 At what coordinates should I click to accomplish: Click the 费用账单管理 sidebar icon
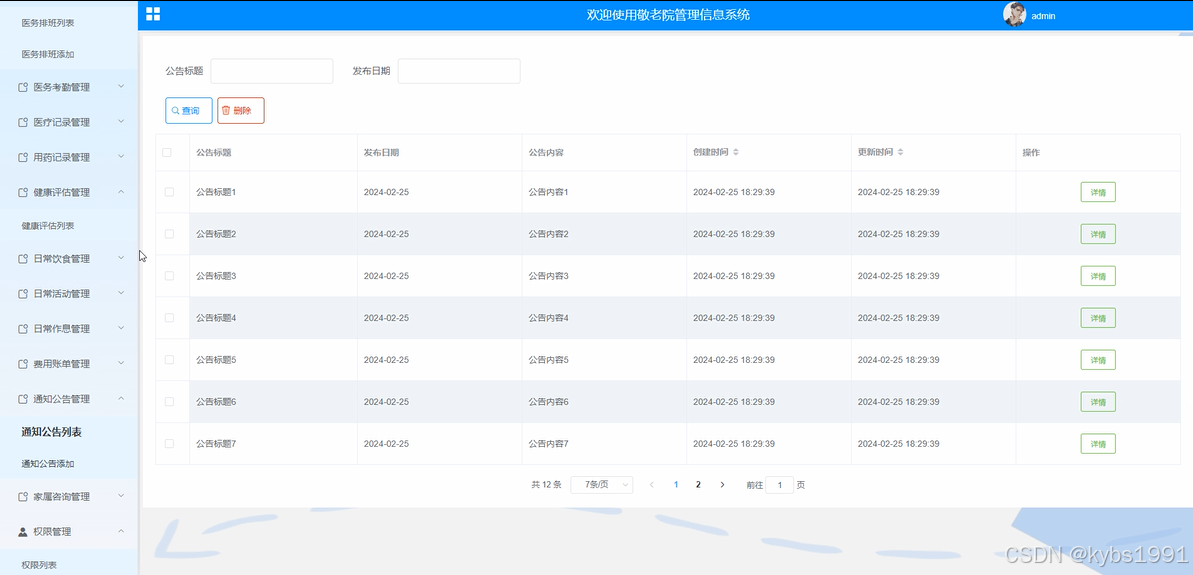pyautogui.click(x=23, y=364)
